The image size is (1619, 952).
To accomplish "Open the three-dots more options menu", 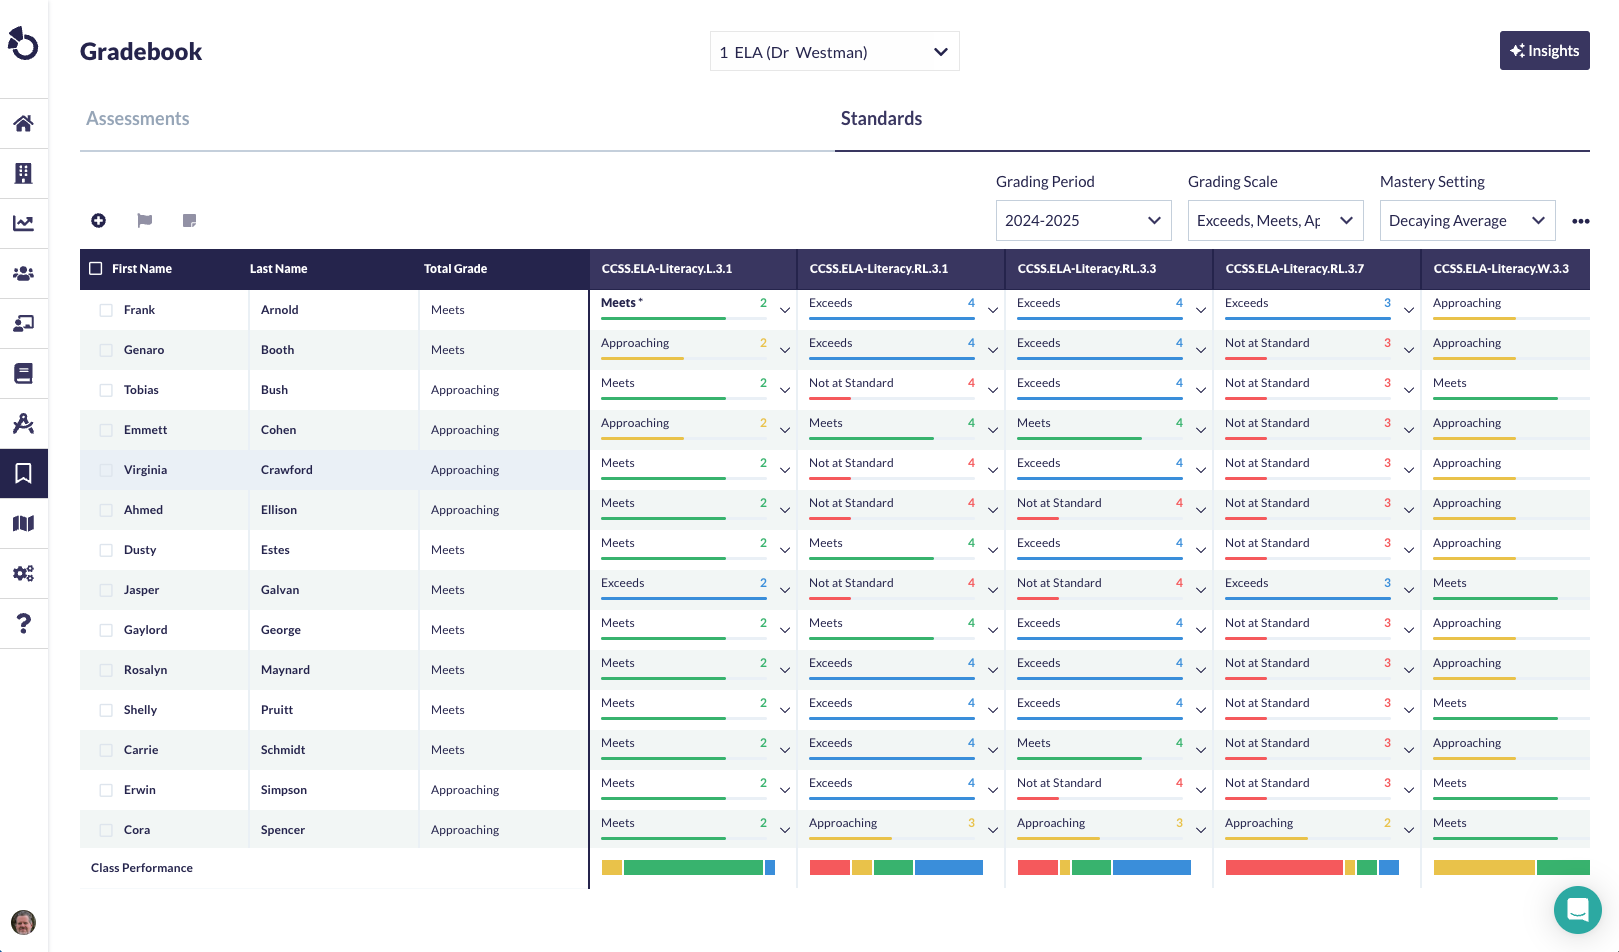I will [x=1580, y=221].
